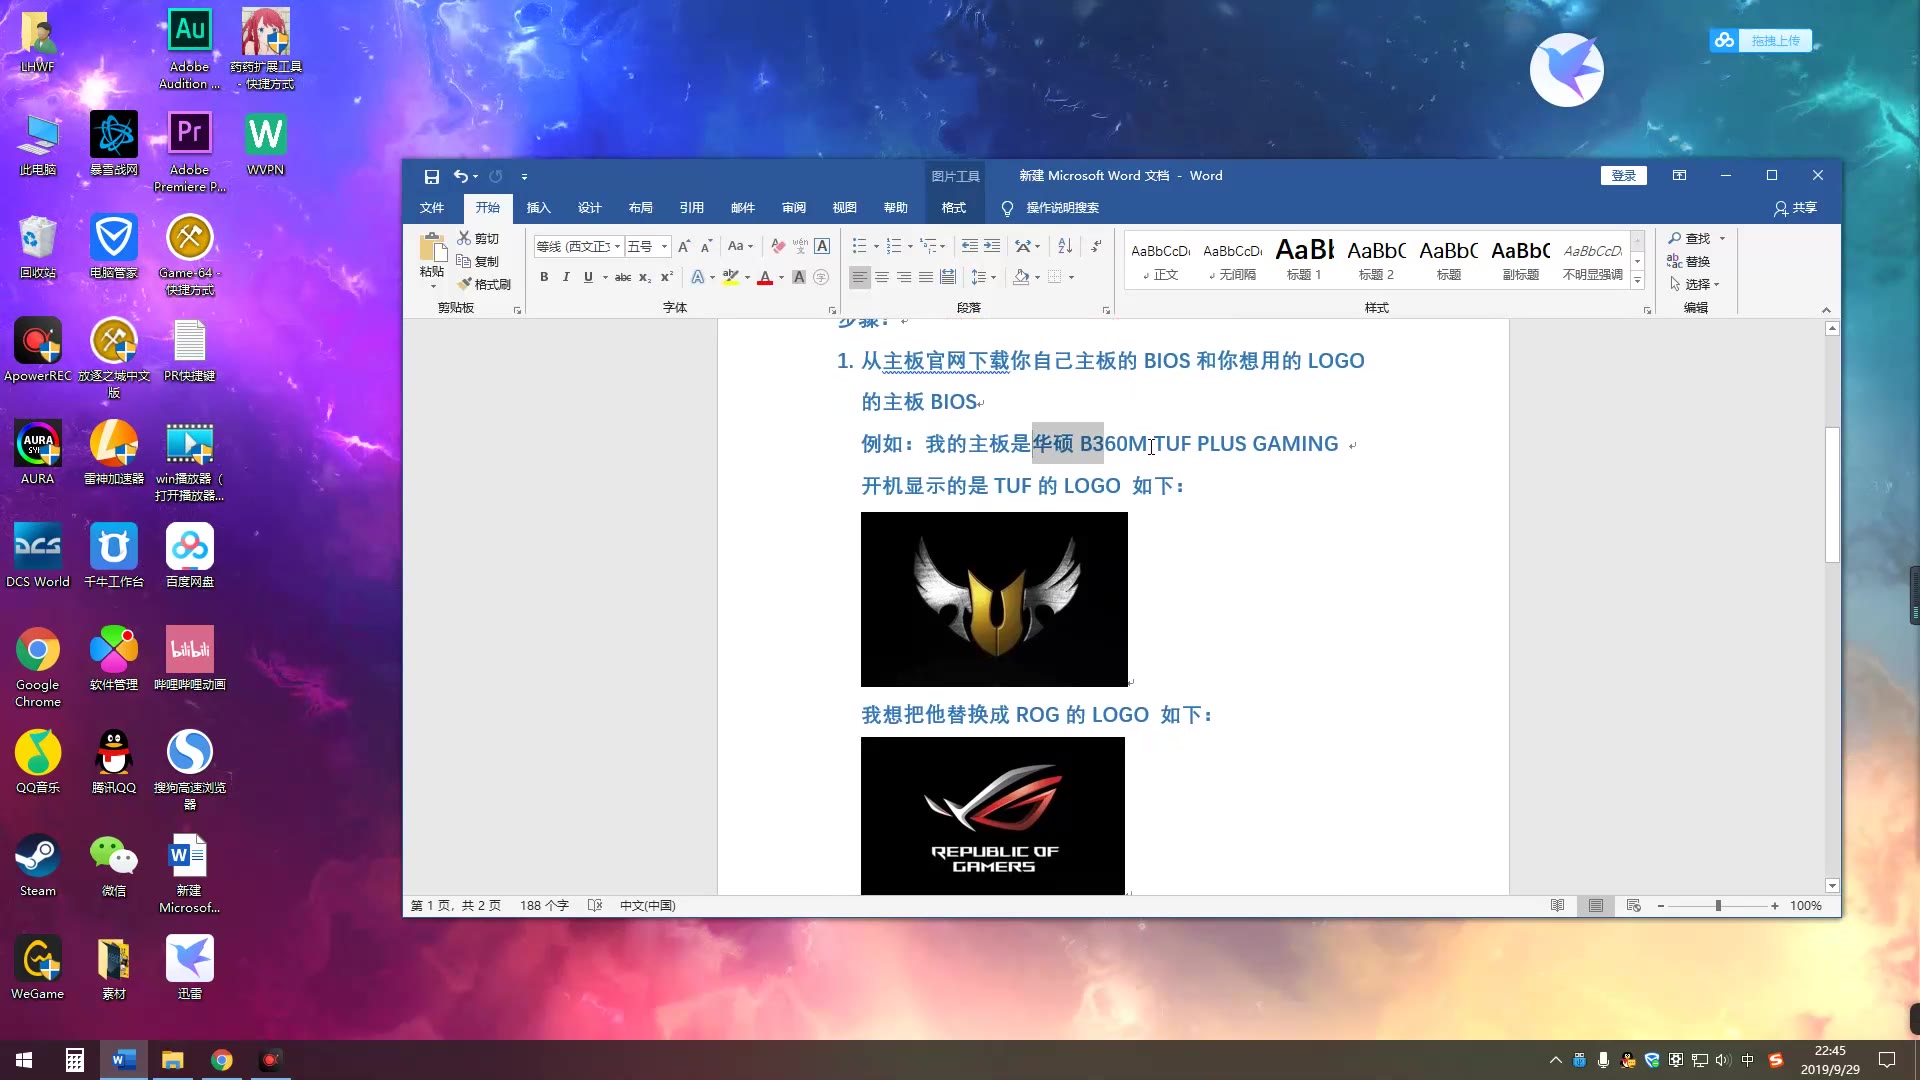The height and width of the screenshot is (1080, 1920).
Task: Open highlight color dropdown arrow
Action: tap(747, 277)
